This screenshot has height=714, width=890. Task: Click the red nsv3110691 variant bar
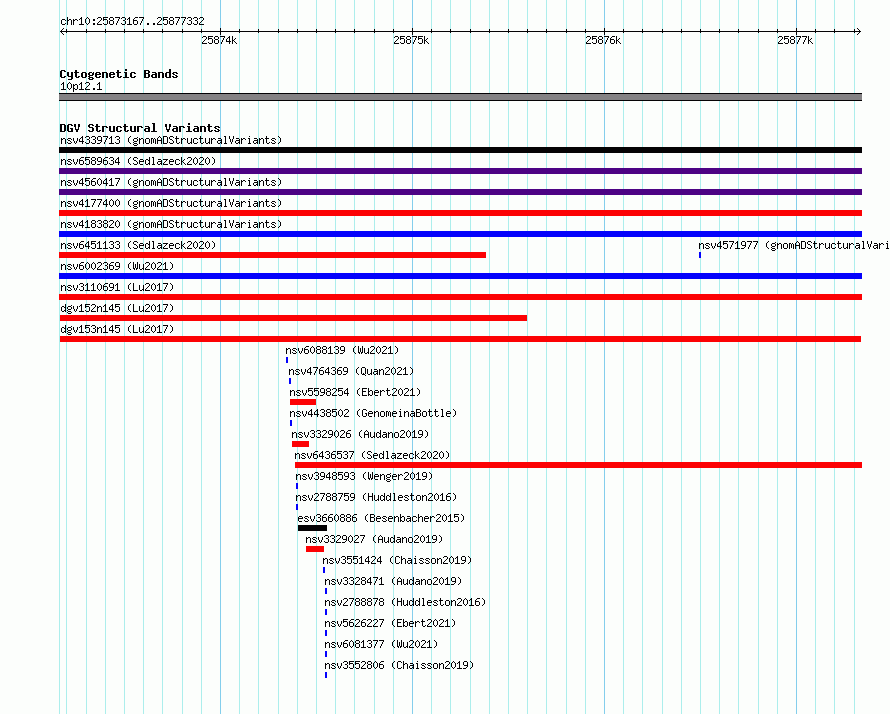[x=460, y=297]
